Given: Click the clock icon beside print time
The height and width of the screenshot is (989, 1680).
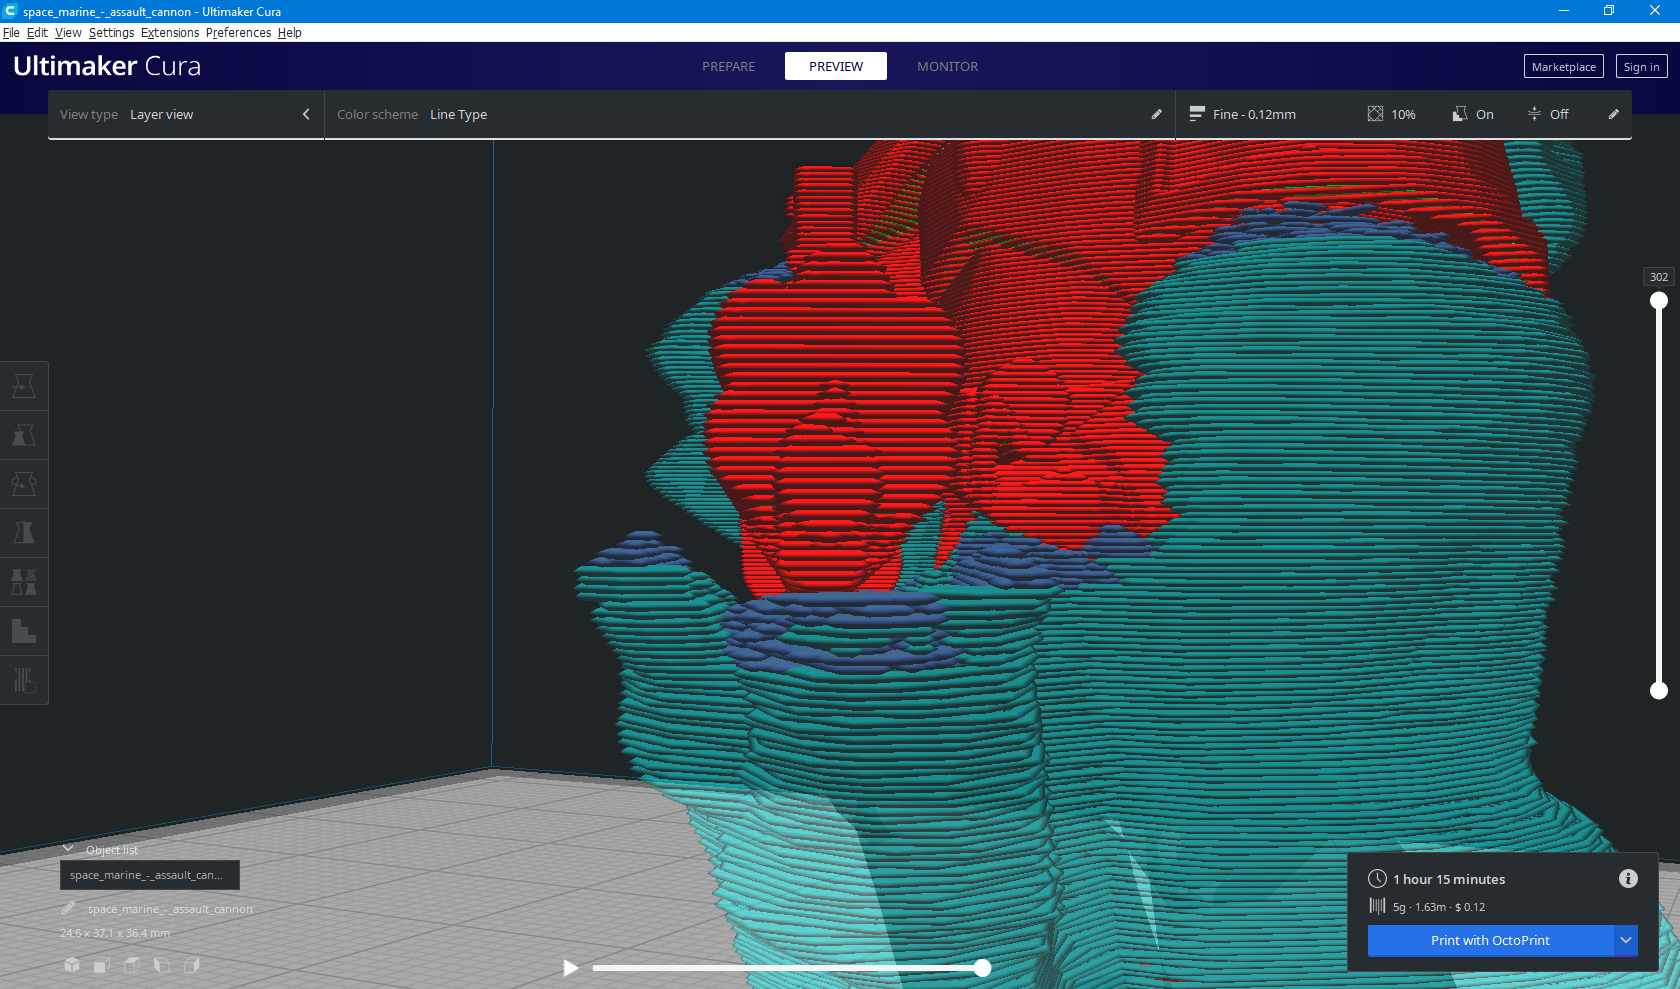Looking at the screenshot, I should click(1377, 879).
